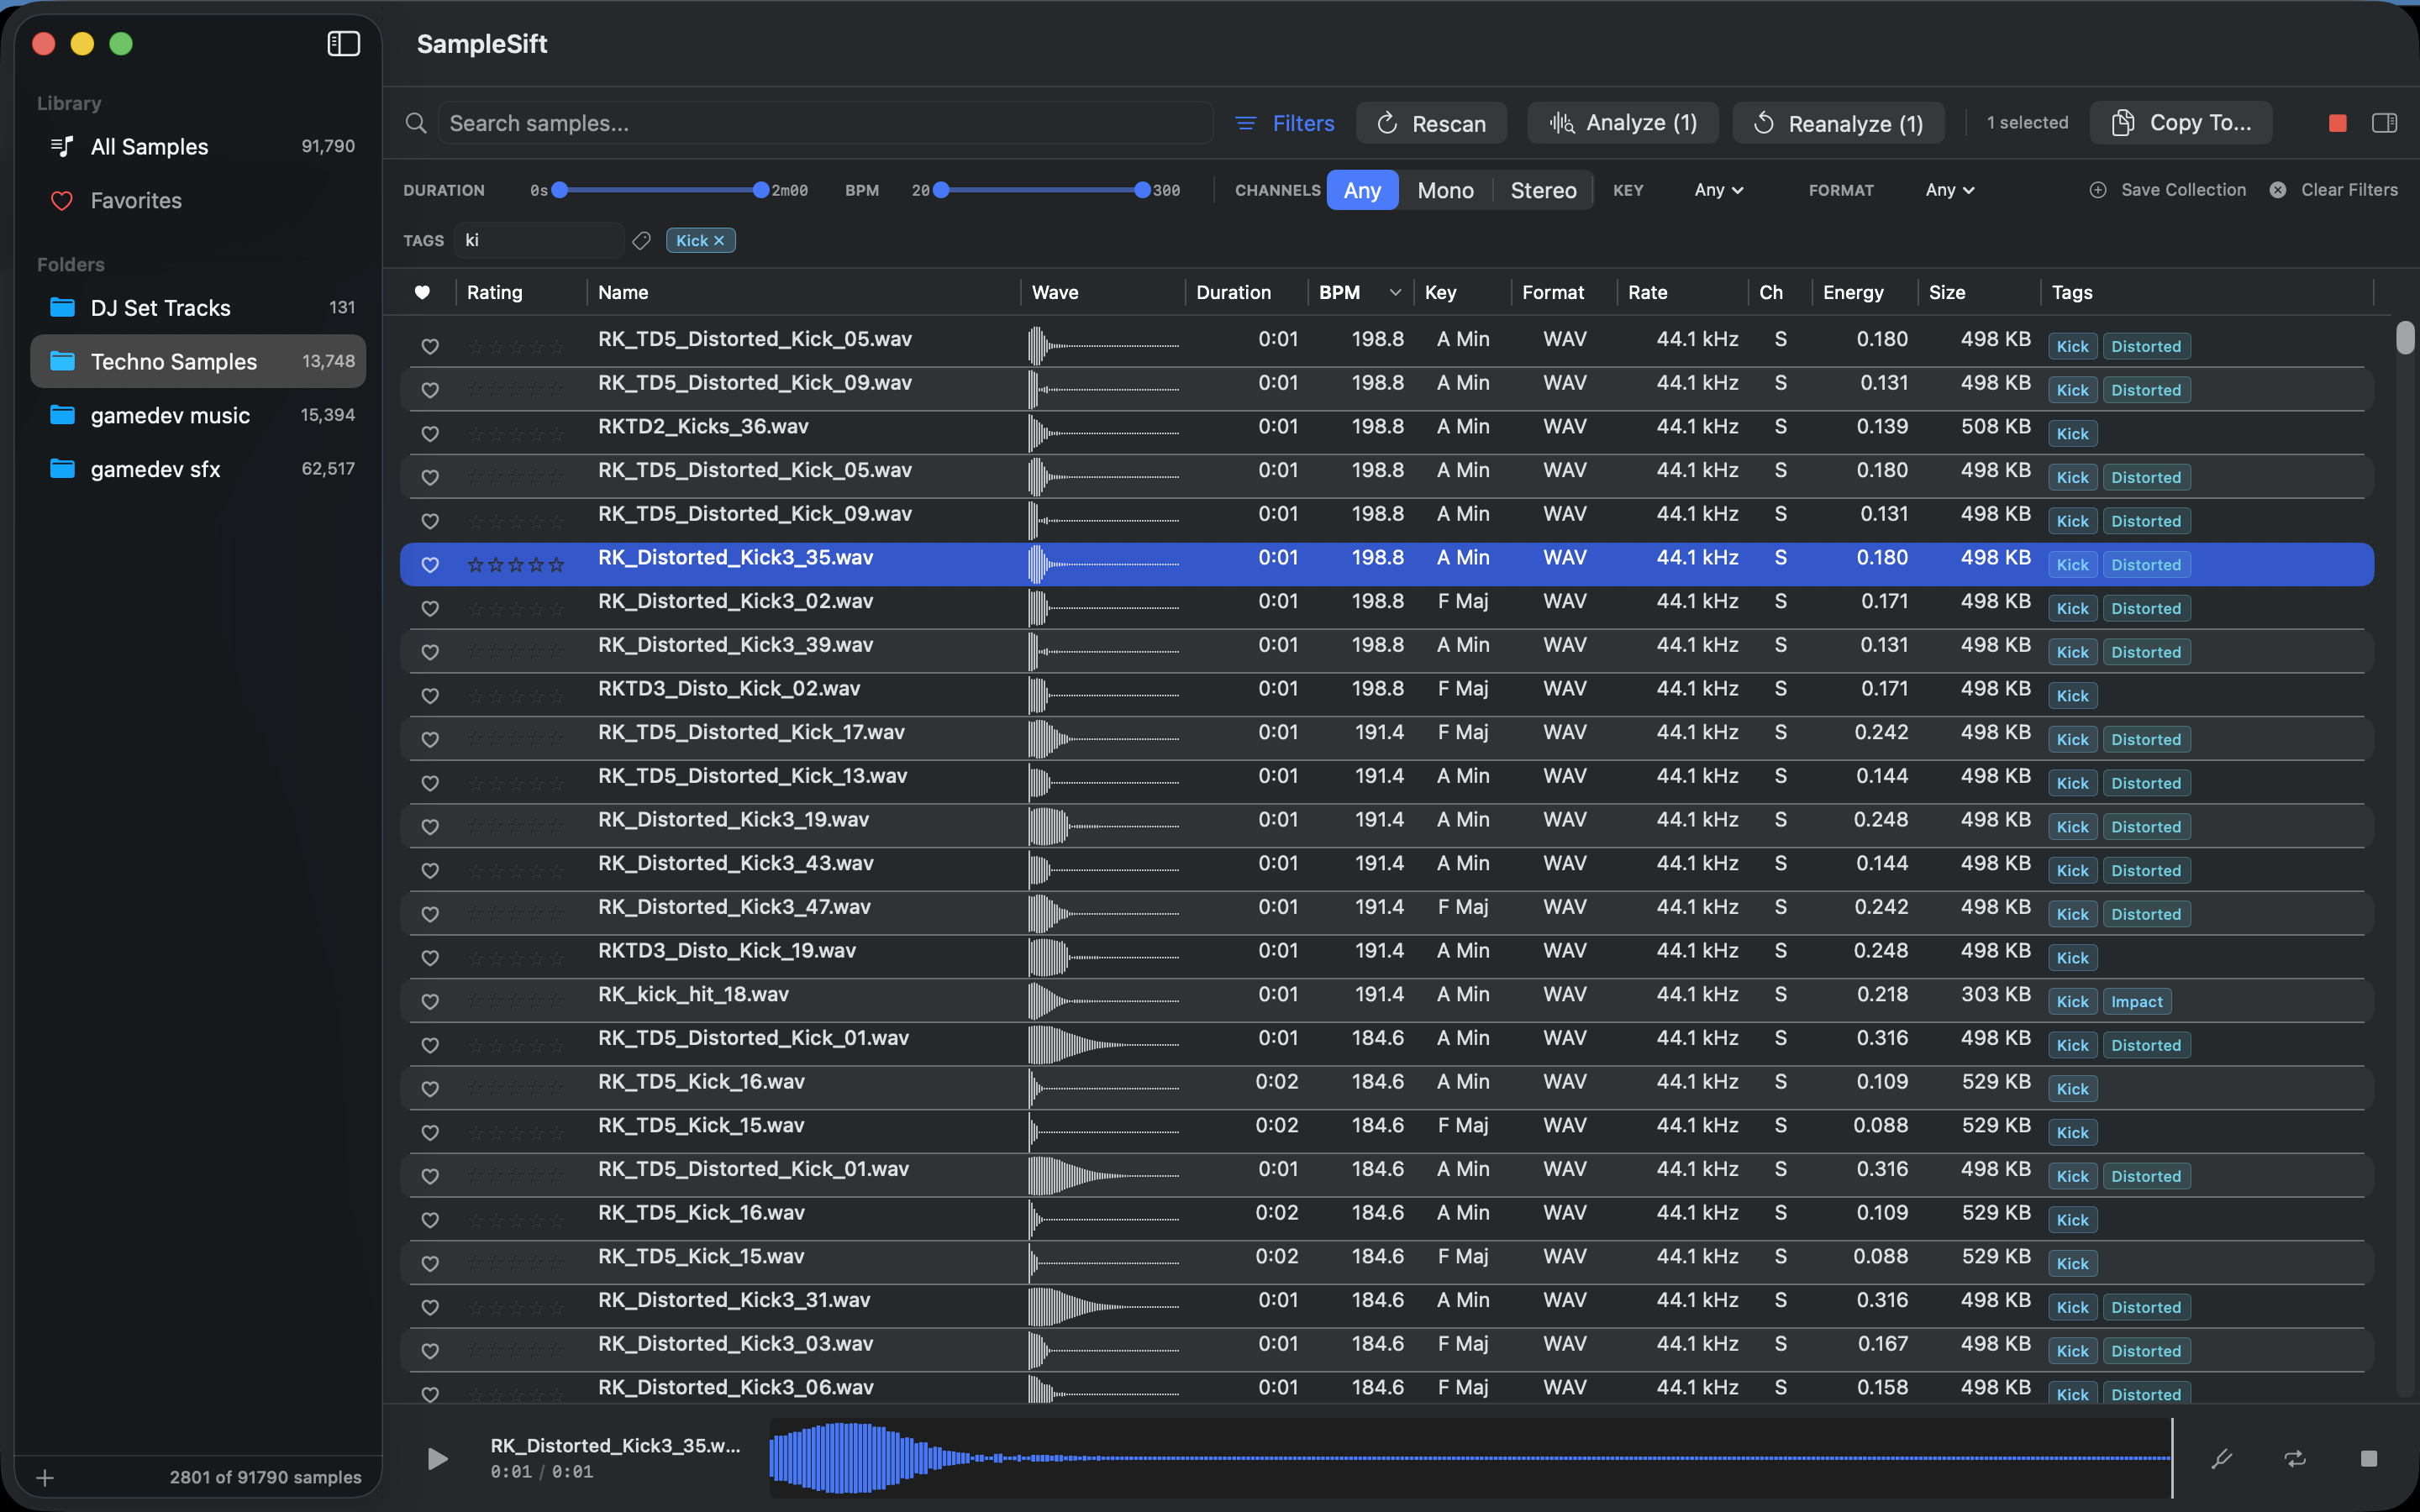Add a folder with the plus icon
This screenshot has width=2420, height=1512.
click(x=45, y=1477)
